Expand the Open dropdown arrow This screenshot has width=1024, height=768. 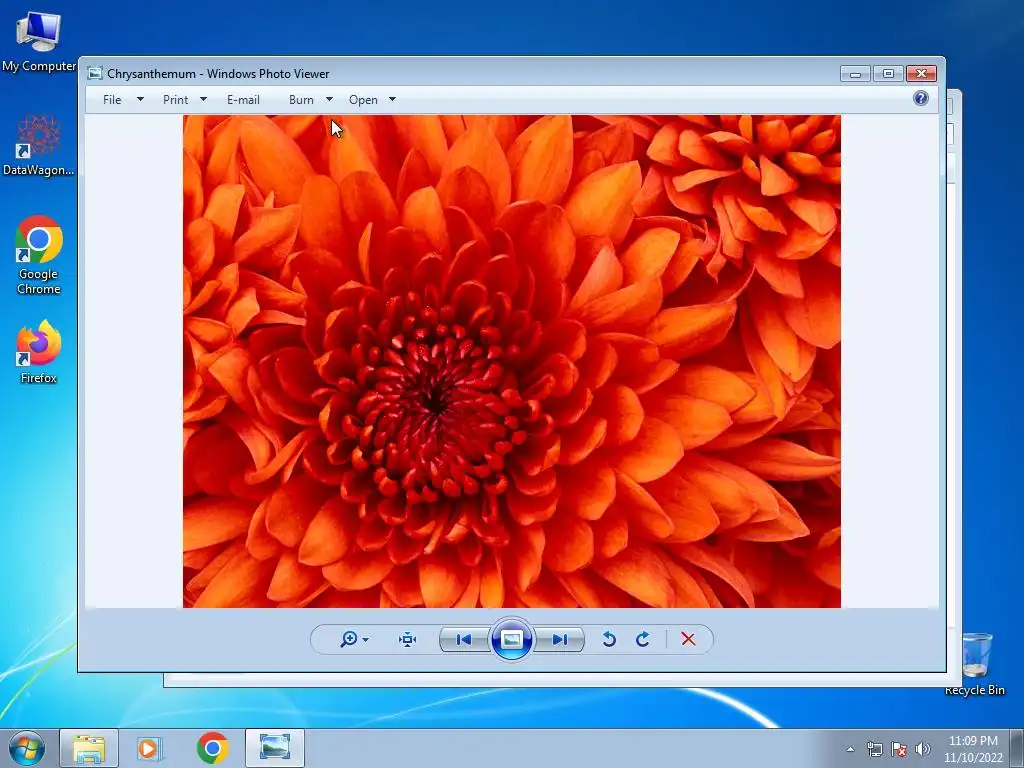pos(392,99)
